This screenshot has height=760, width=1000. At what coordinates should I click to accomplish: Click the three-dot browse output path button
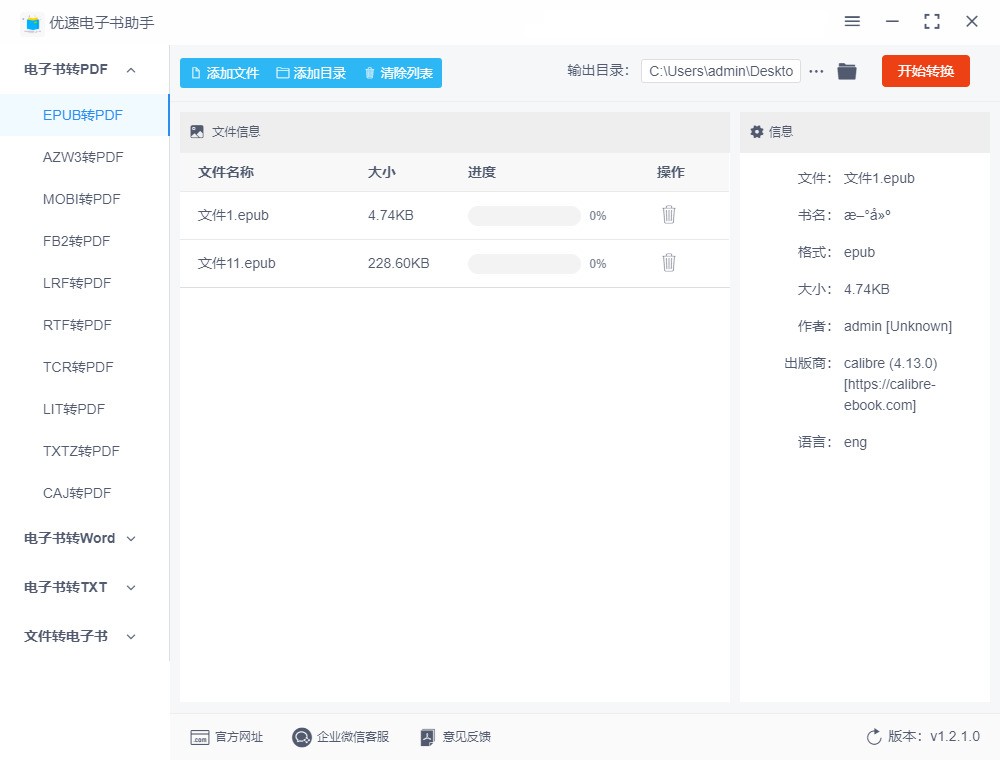point(816,71)
